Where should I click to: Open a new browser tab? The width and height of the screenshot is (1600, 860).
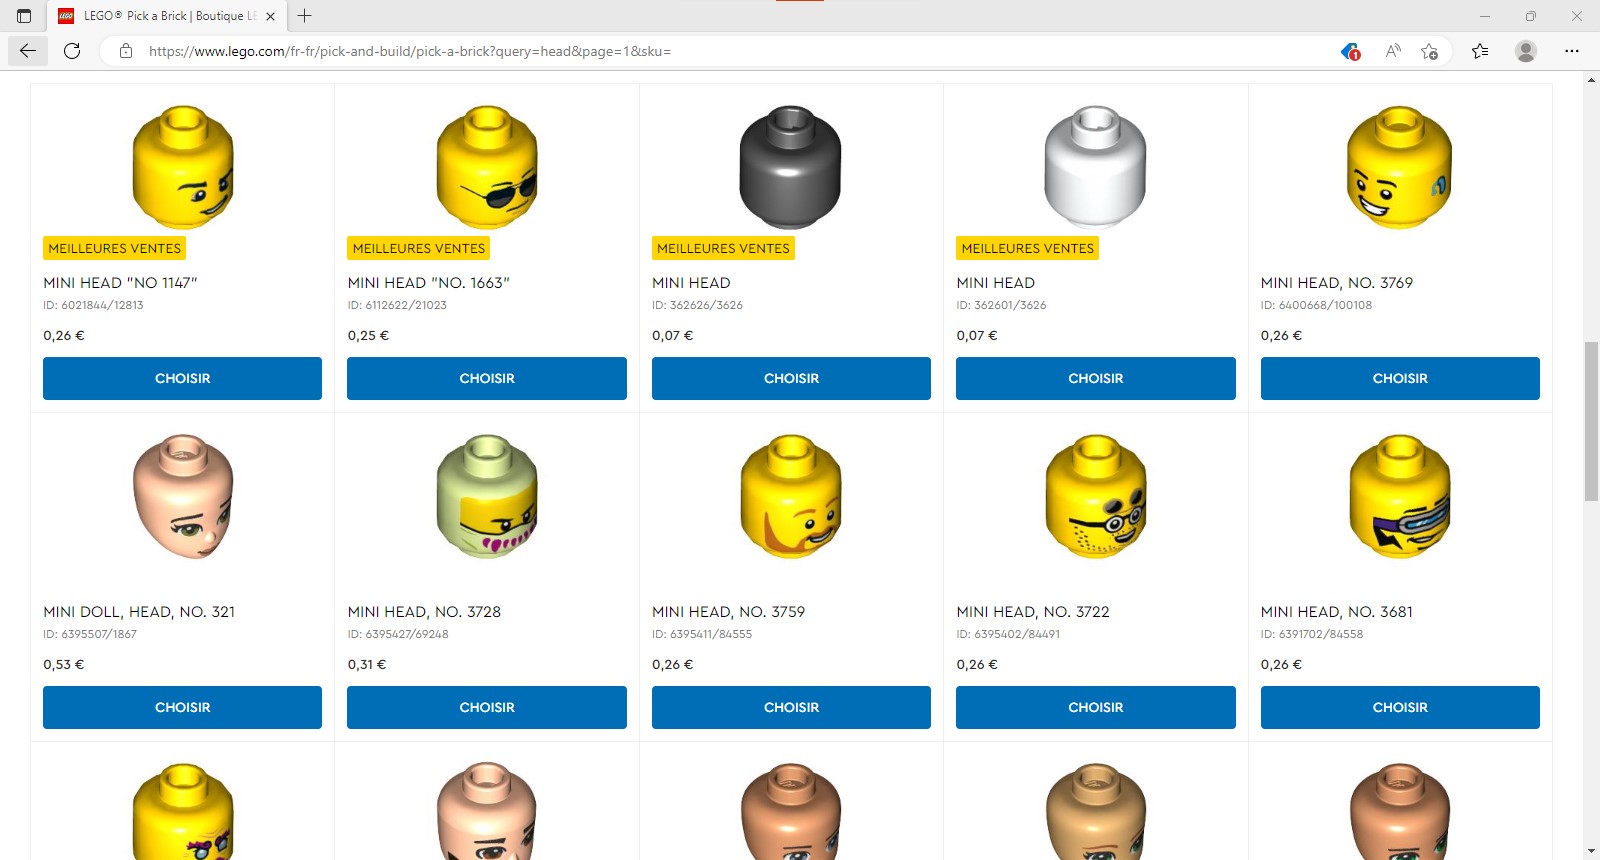pyautogui.click(x=305, y=16)
